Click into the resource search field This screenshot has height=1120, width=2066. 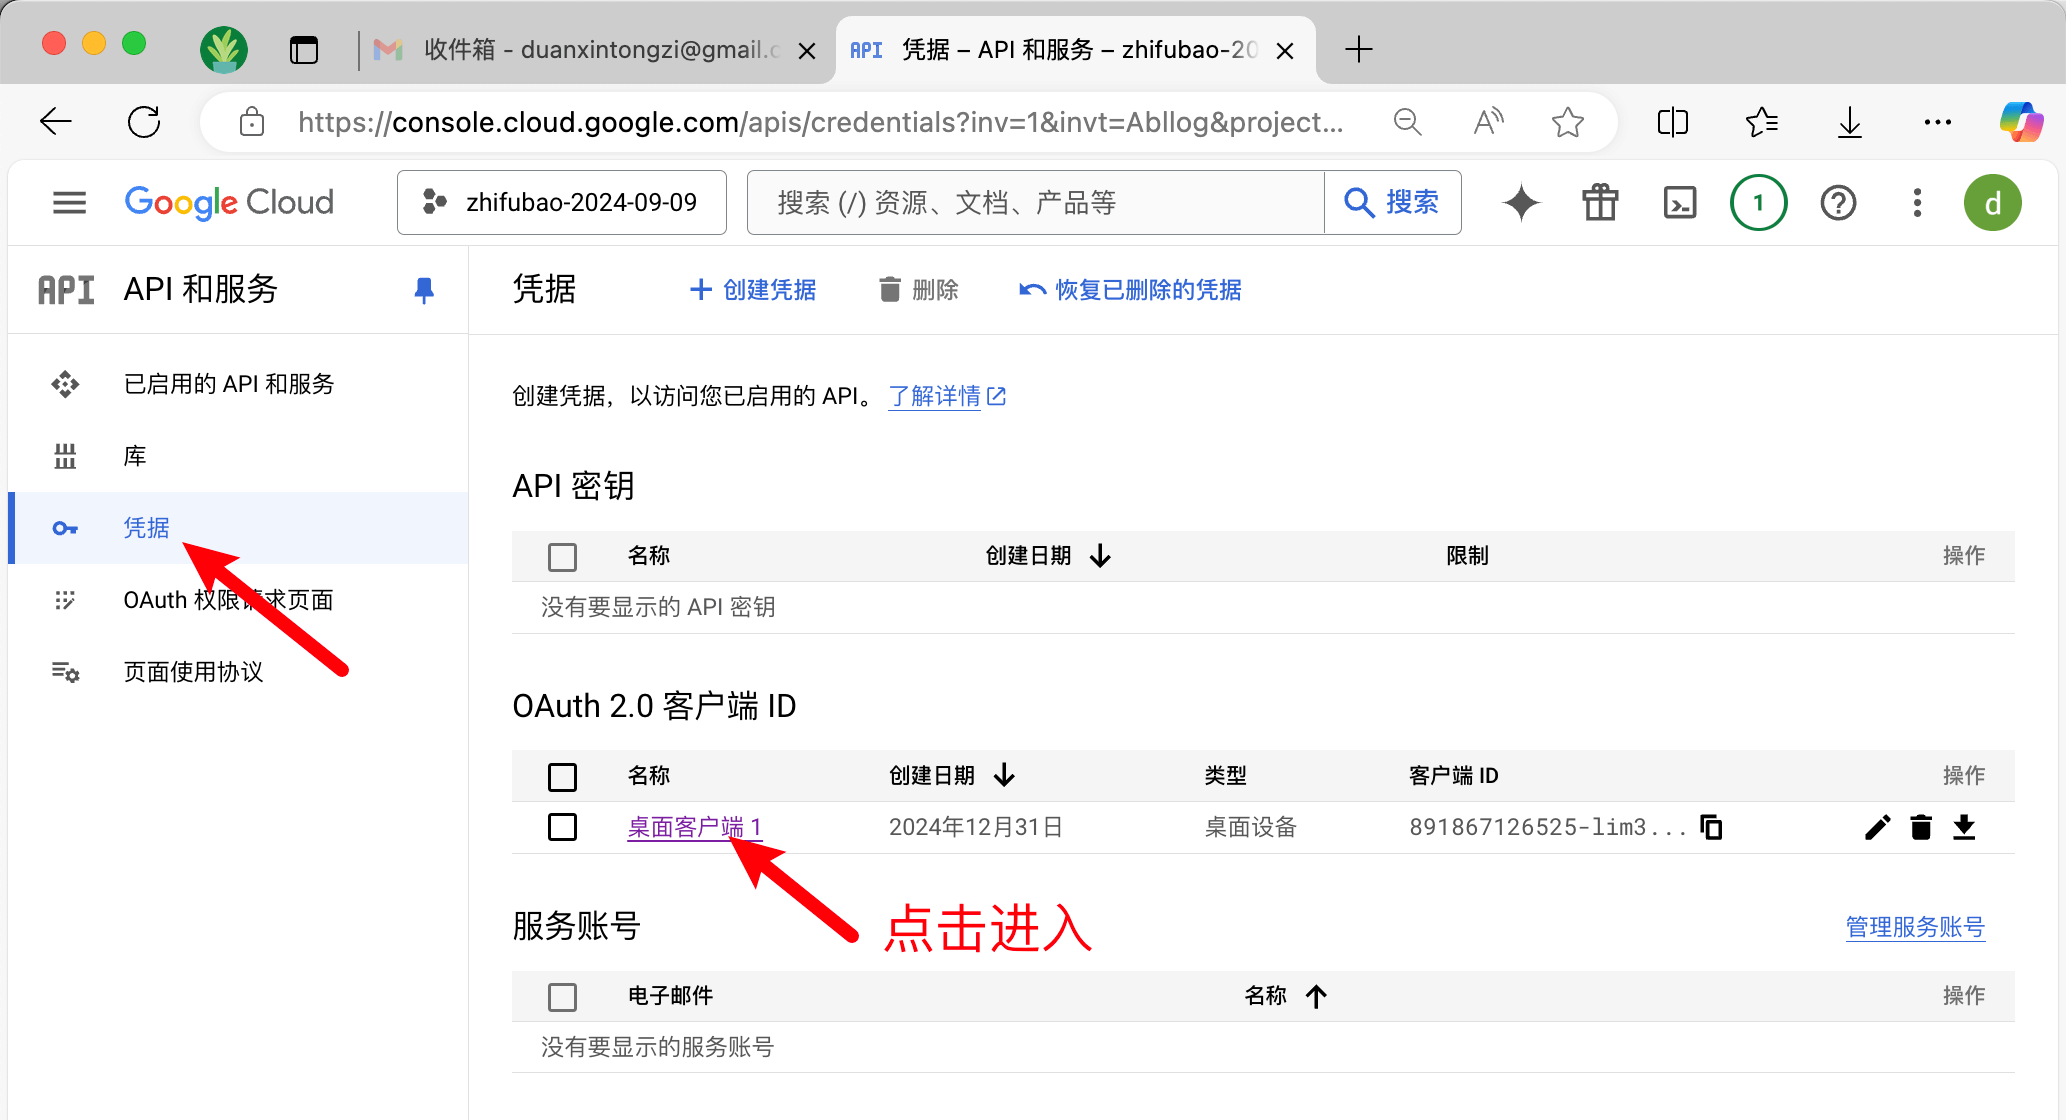pyautogui.click(x=1035, y=203)
